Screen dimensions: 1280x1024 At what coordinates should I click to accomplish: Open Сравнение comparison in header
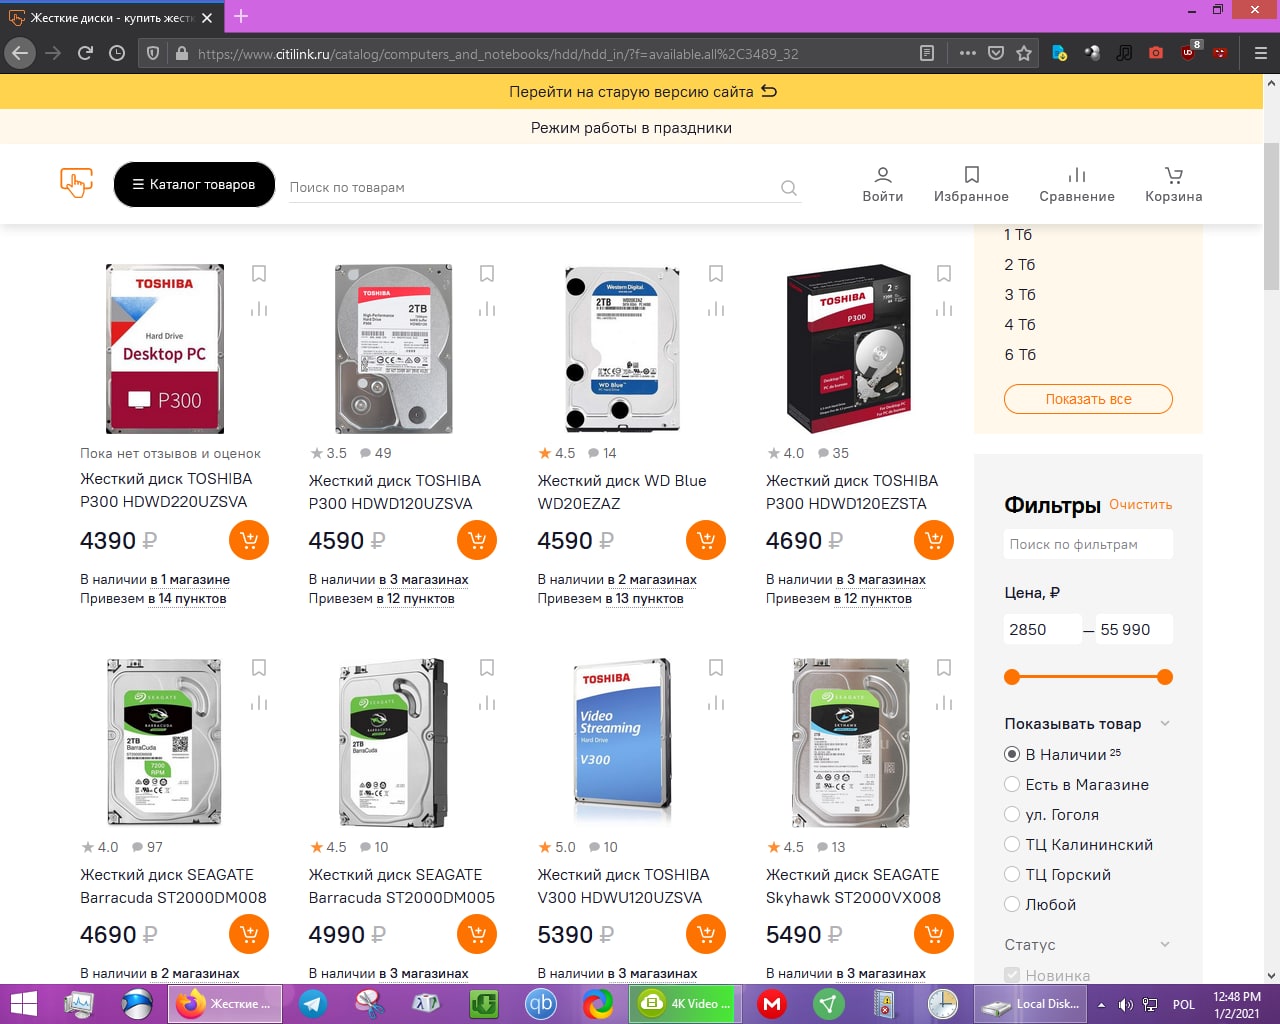tap(1077, 185)
